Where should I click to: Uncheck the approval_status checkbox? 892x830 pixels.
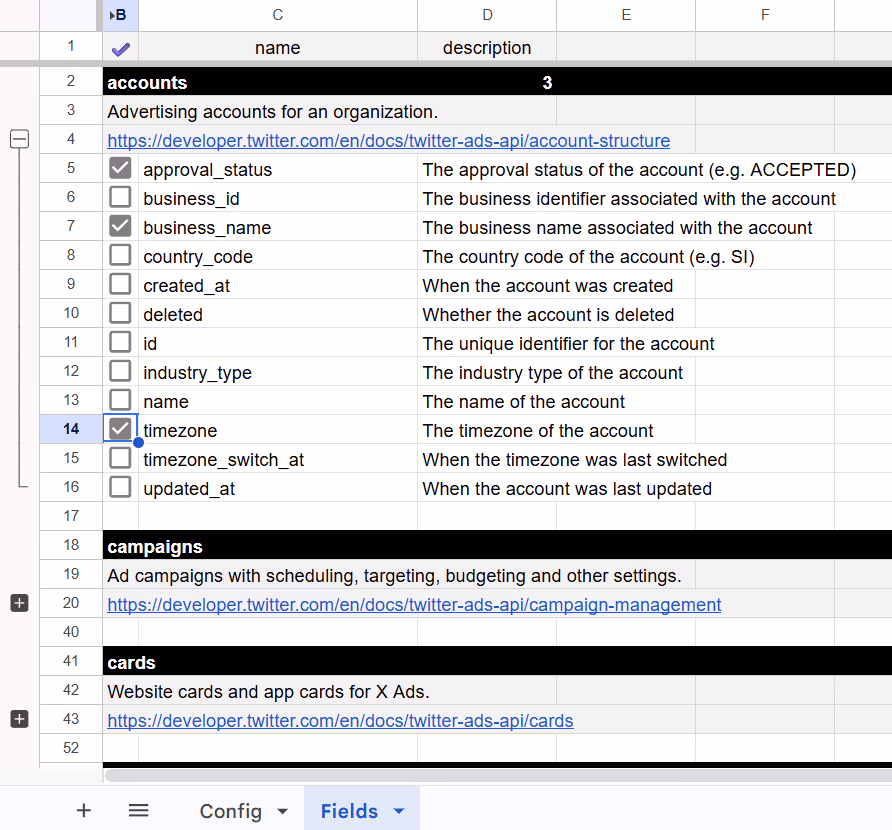click(119, 169)
